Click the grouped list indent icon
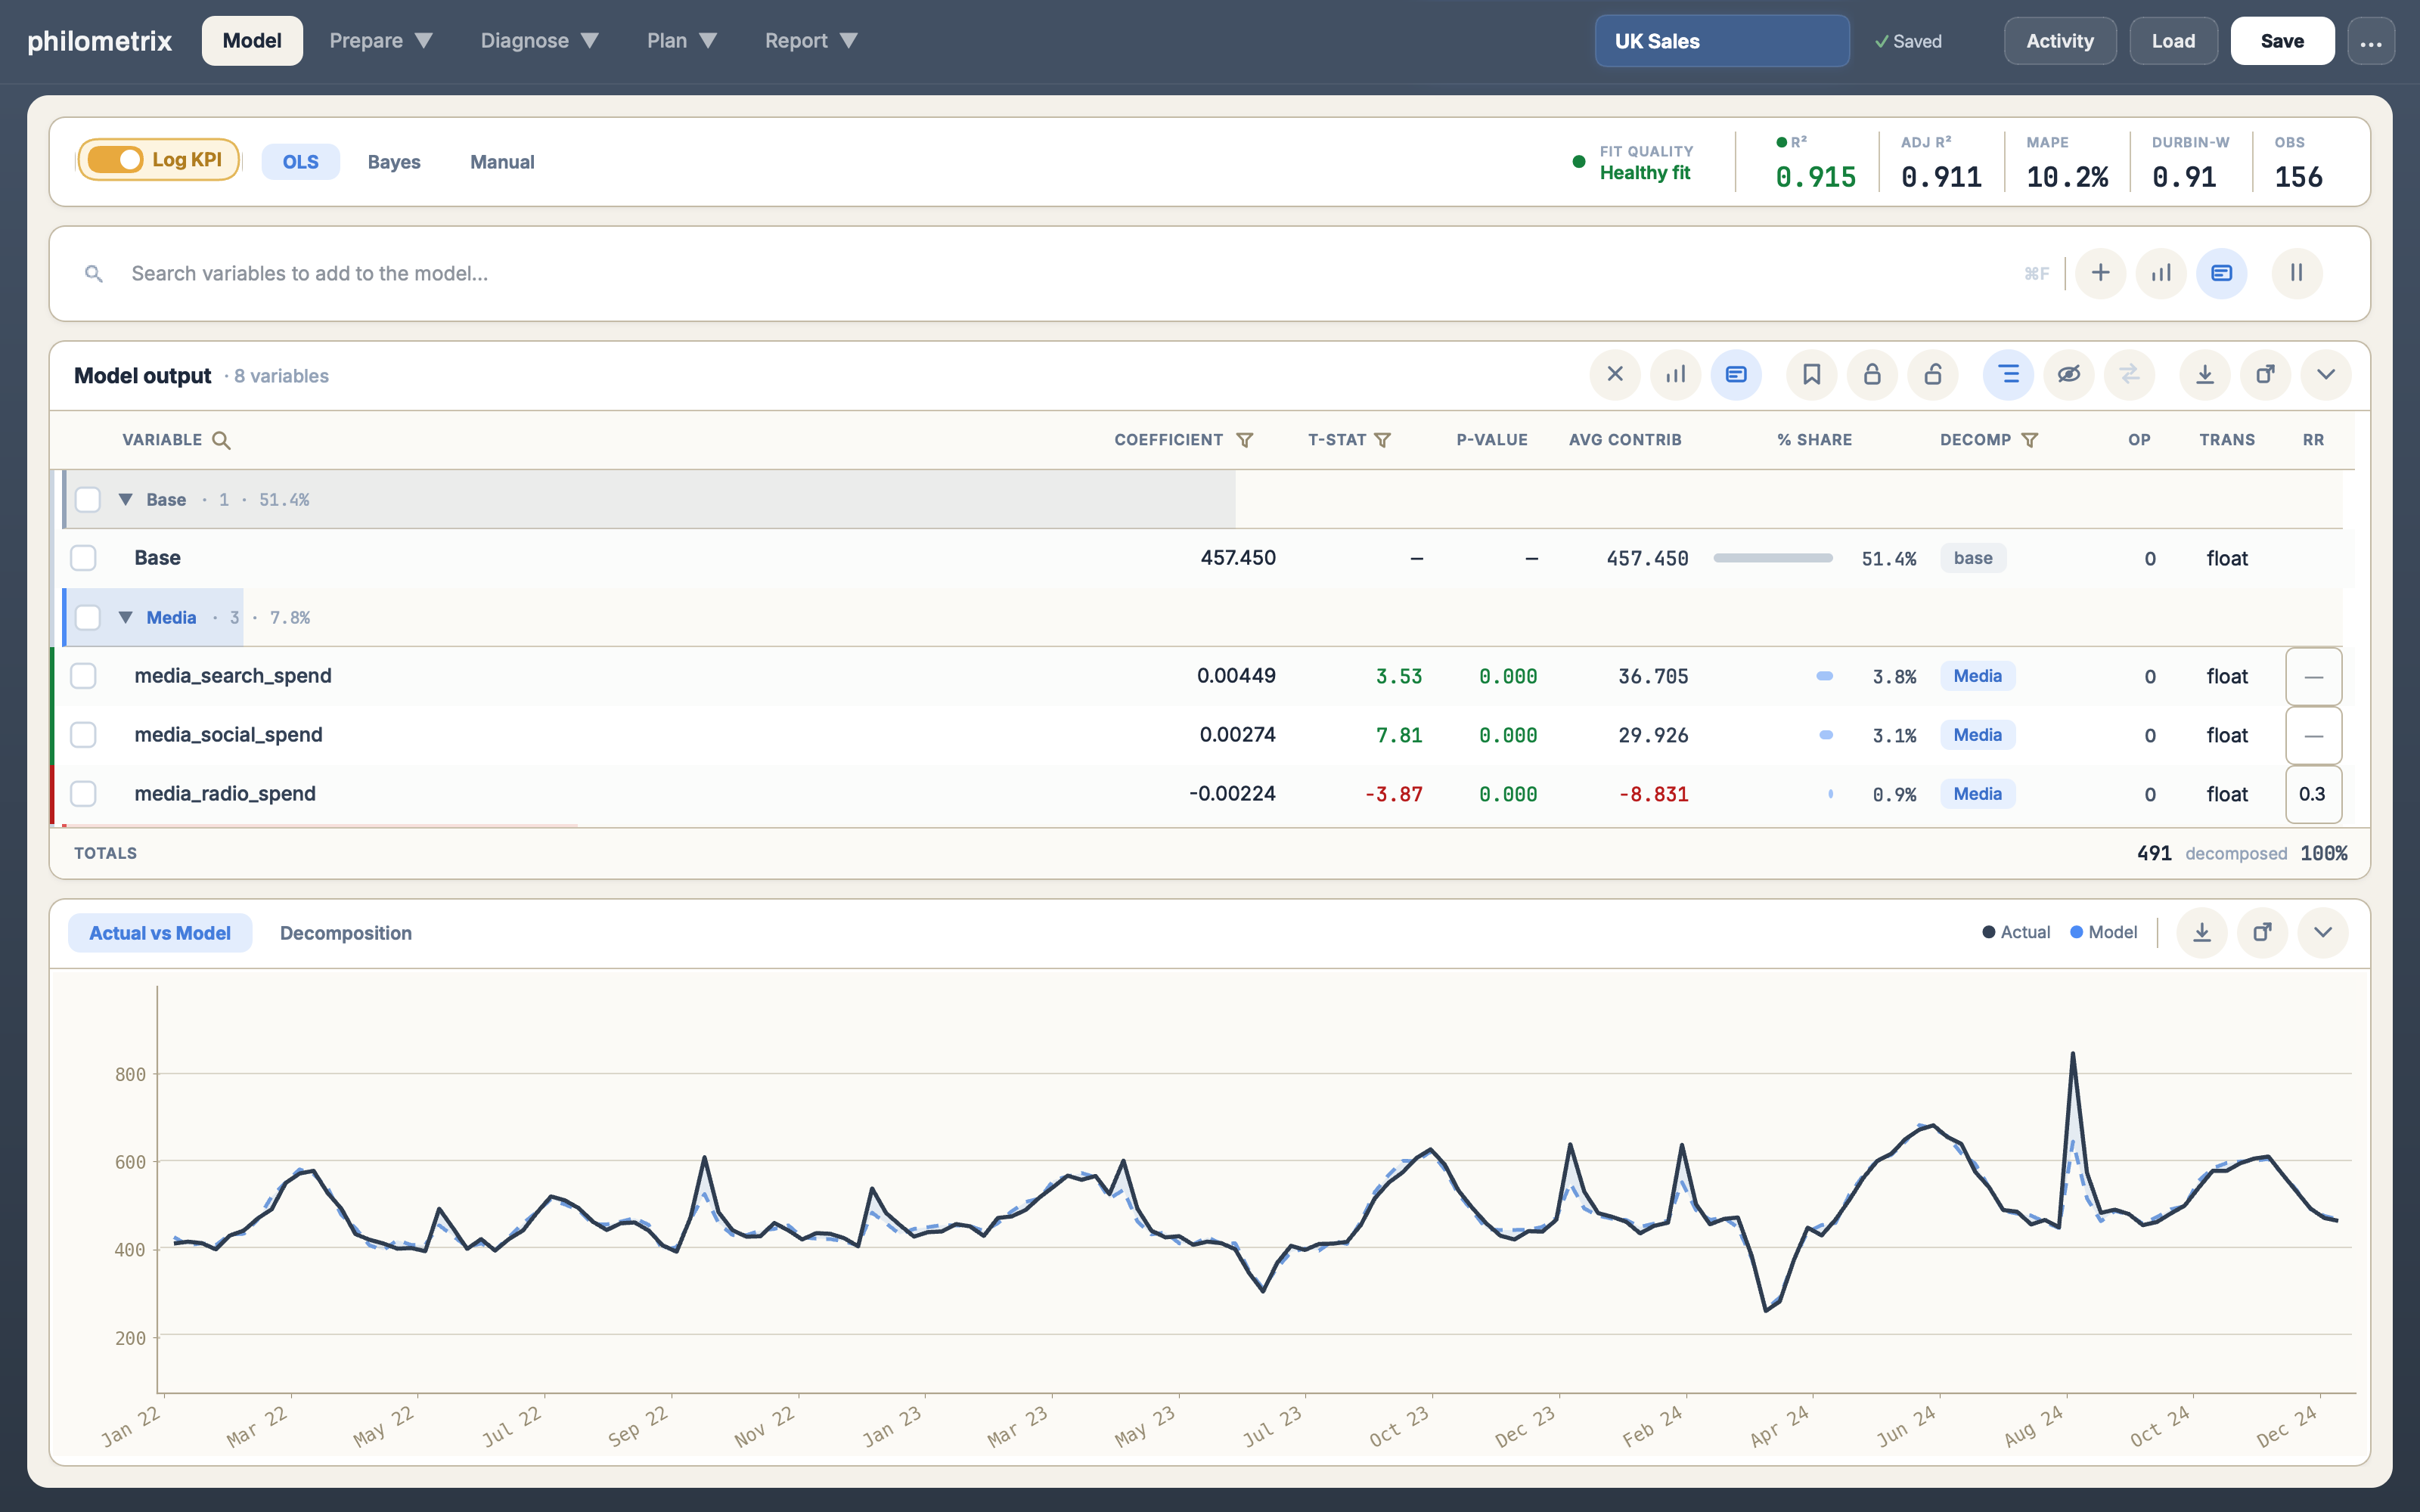The width and height of the screenshot is (2420, 1512). click(x=2008, y=375)
